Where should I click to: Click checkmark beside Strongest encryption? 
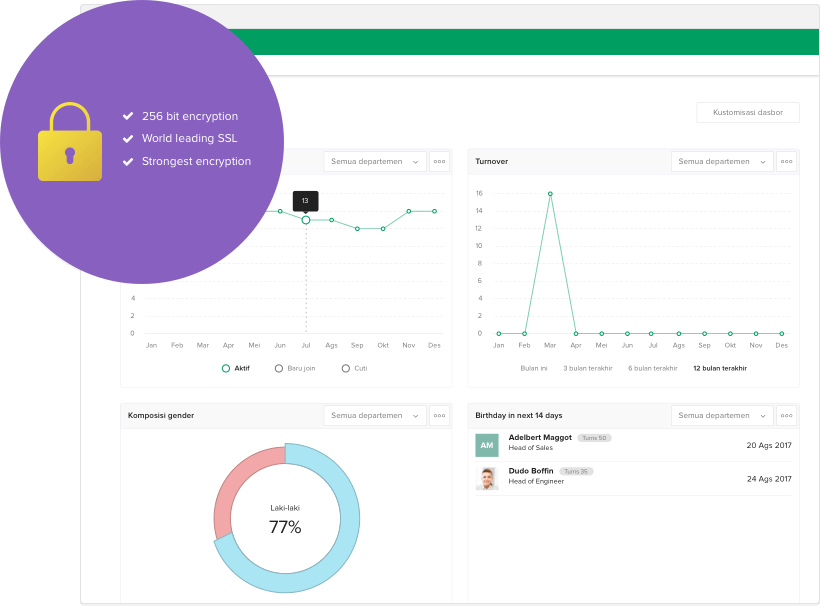tap(128, 162)
